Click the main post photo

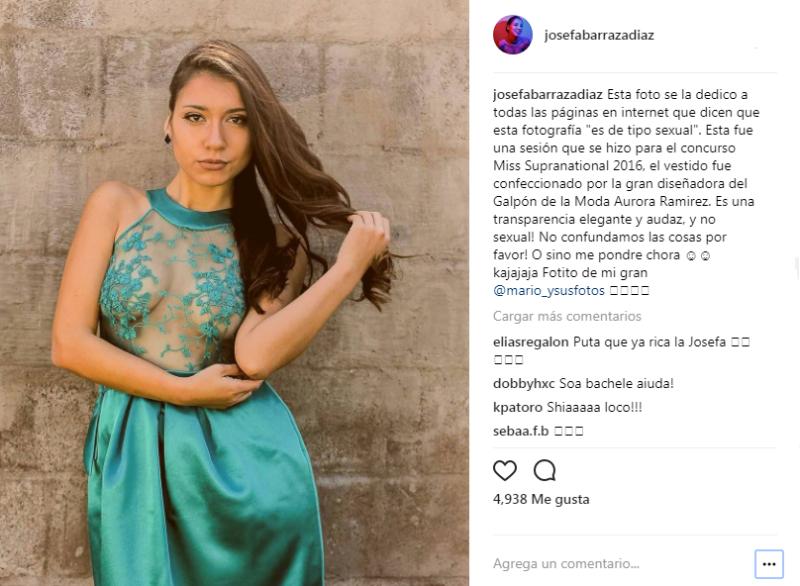[234, 293]
